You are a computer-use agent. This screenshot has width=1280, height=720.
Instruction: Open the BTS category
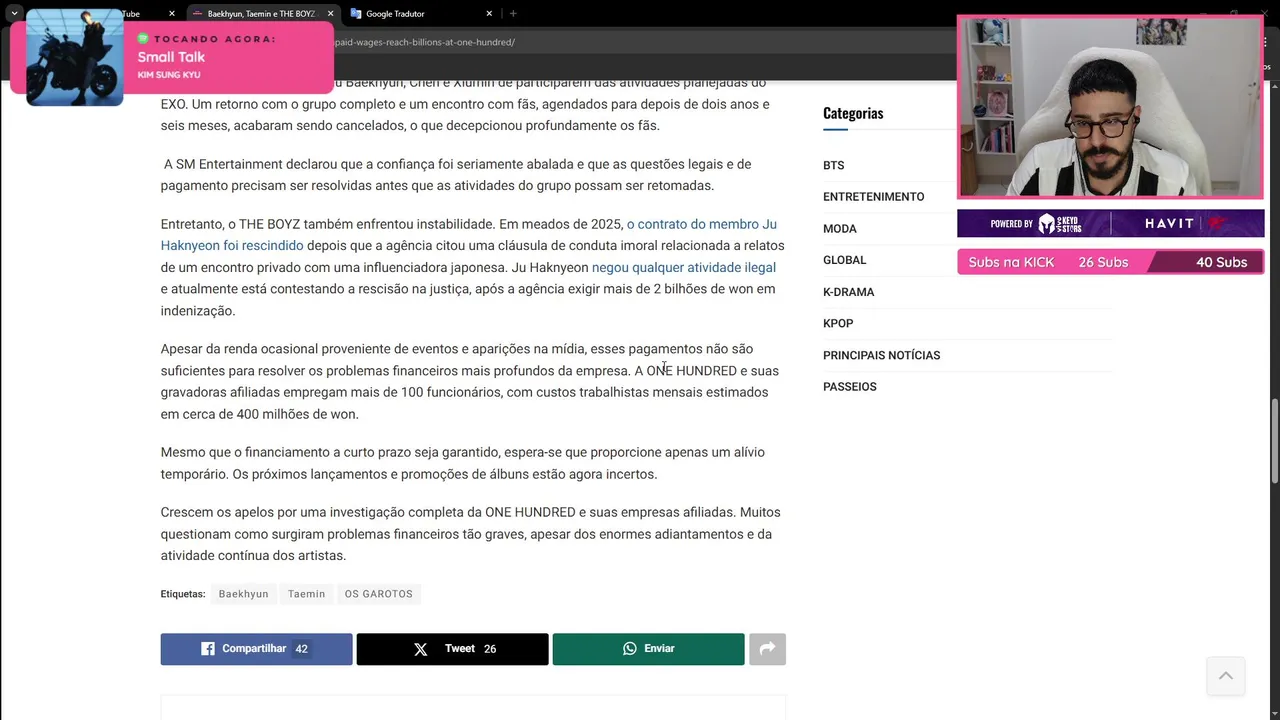tap(834, 165)
